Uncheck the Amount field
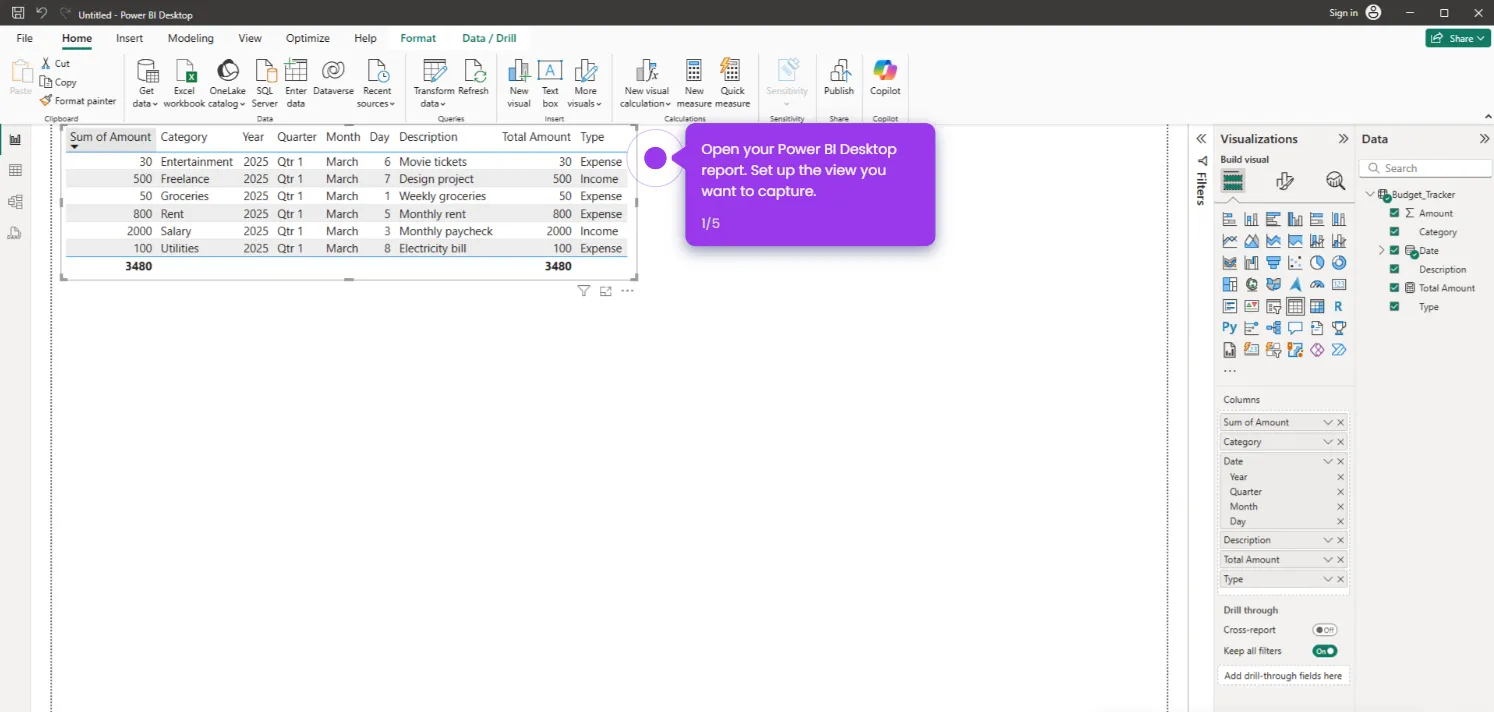This screenshot has height=712, width=1494. tap(1394, 213)
